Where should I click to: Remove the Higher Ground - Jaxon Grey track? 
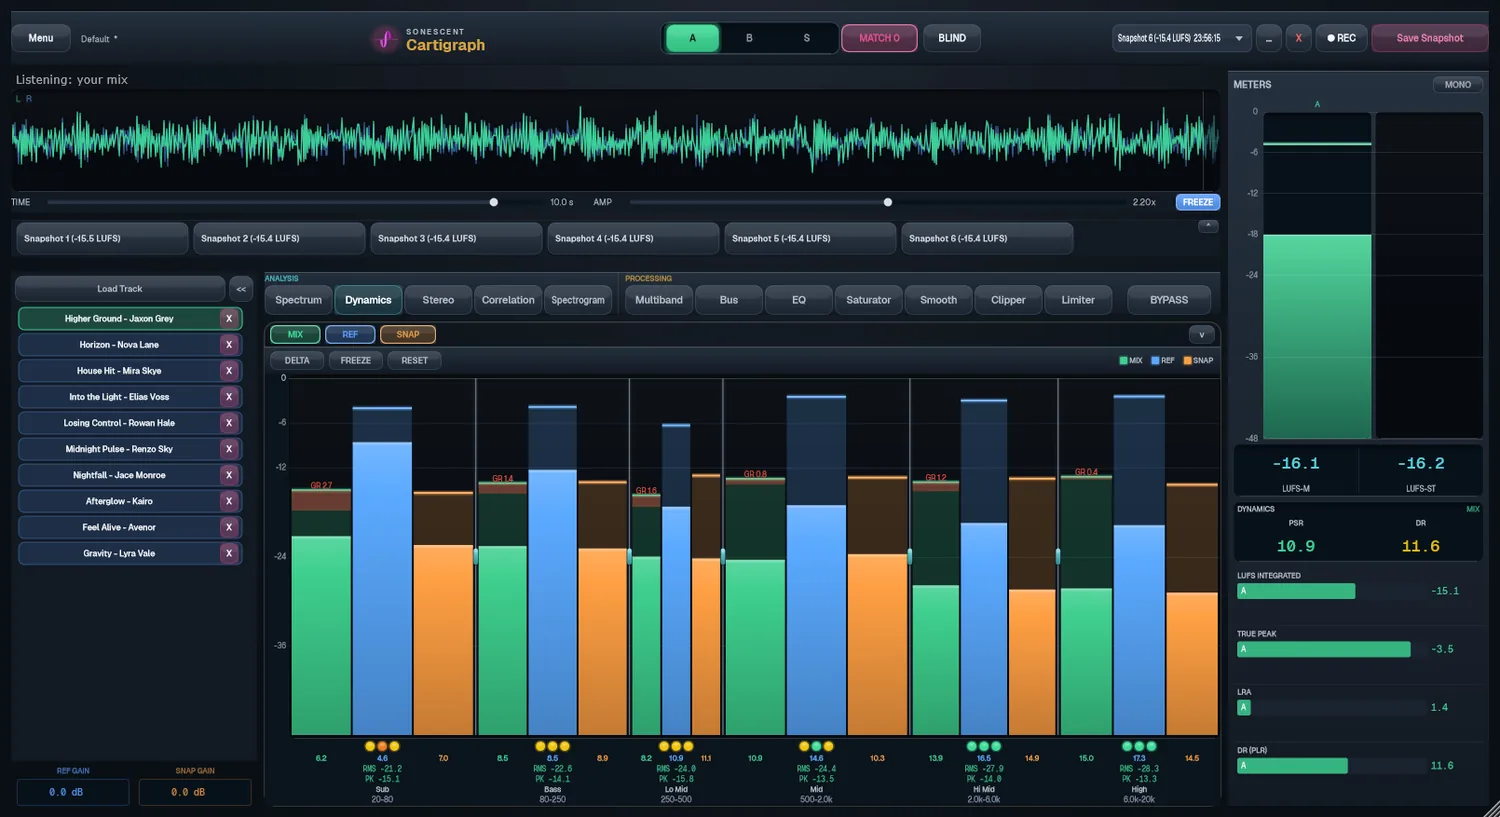click(229, 319)
